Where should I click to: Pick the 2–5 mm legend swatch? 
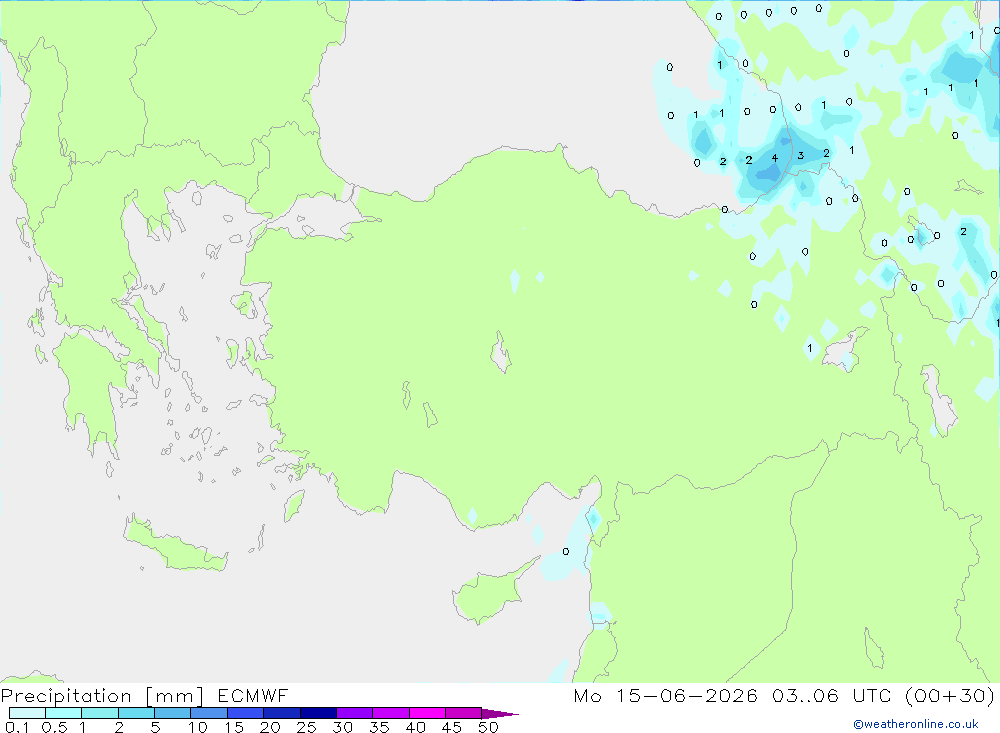pyautogui.click(x=136, y=713)
